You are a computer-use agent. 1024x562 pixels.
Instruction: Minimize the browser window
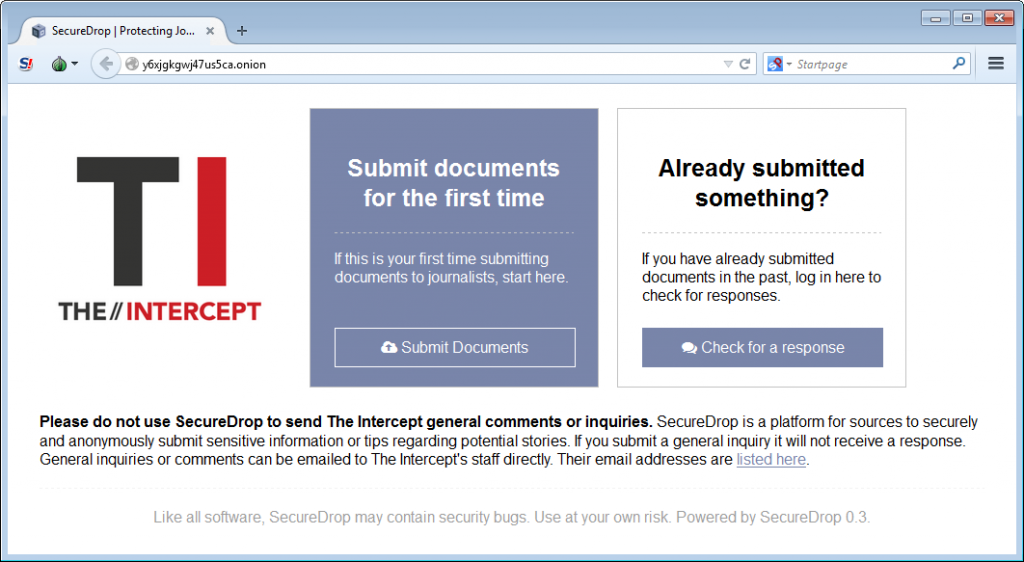click(935, 18)
